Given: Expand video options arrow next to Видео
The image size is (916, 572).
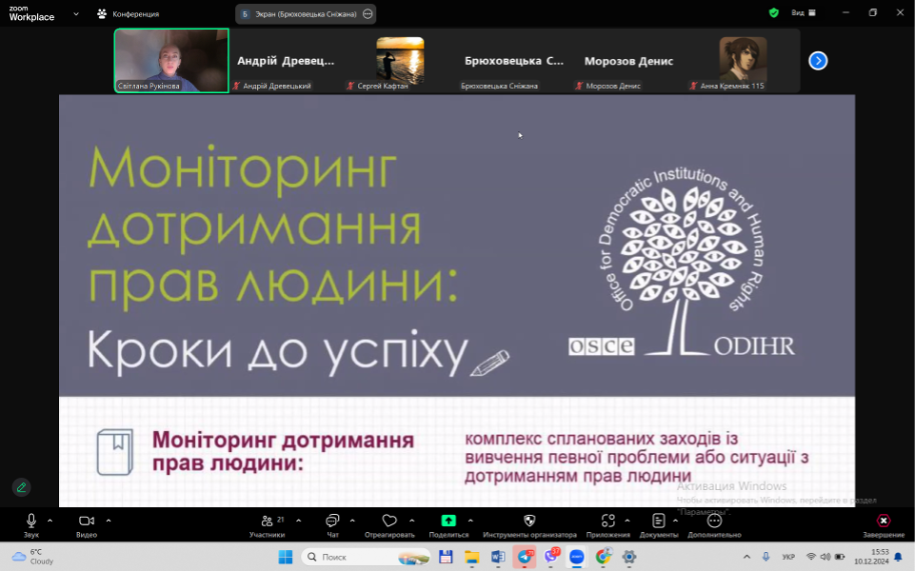Looking at the screenshot, I should point(109,521).
